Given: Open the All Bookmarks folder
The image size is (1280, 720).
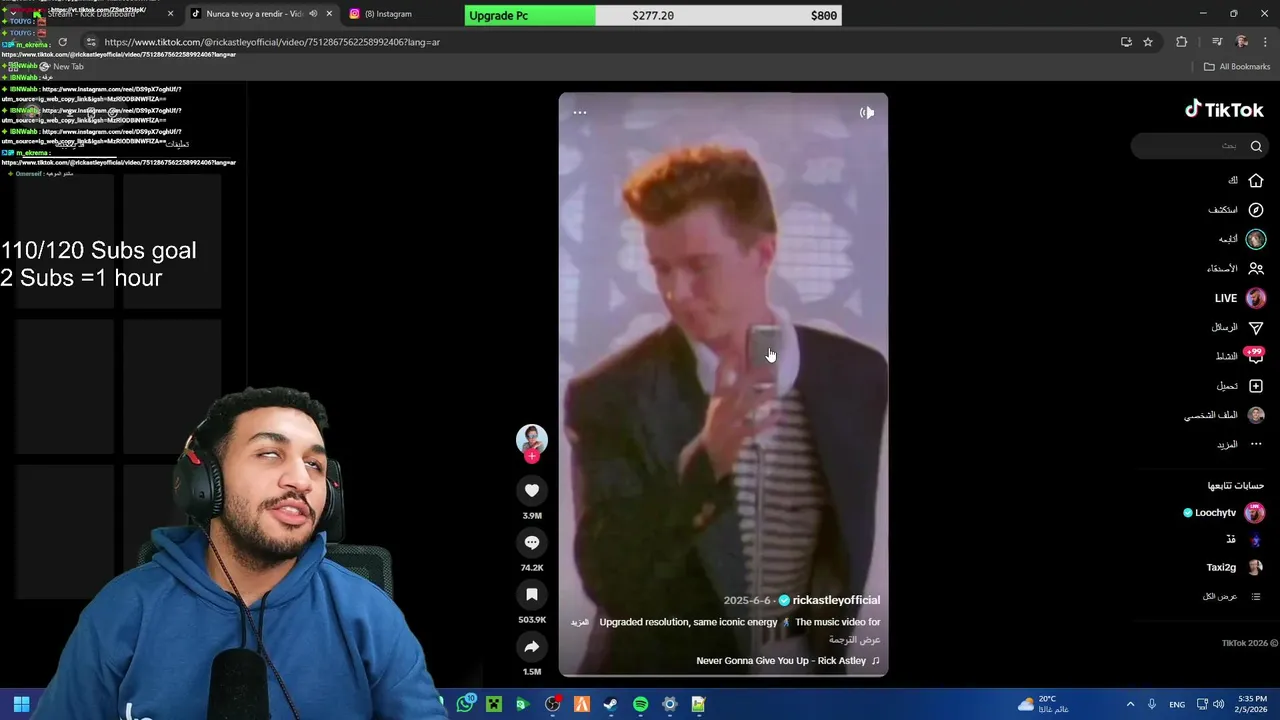Looking at the screenshot, I should 1237,67.
